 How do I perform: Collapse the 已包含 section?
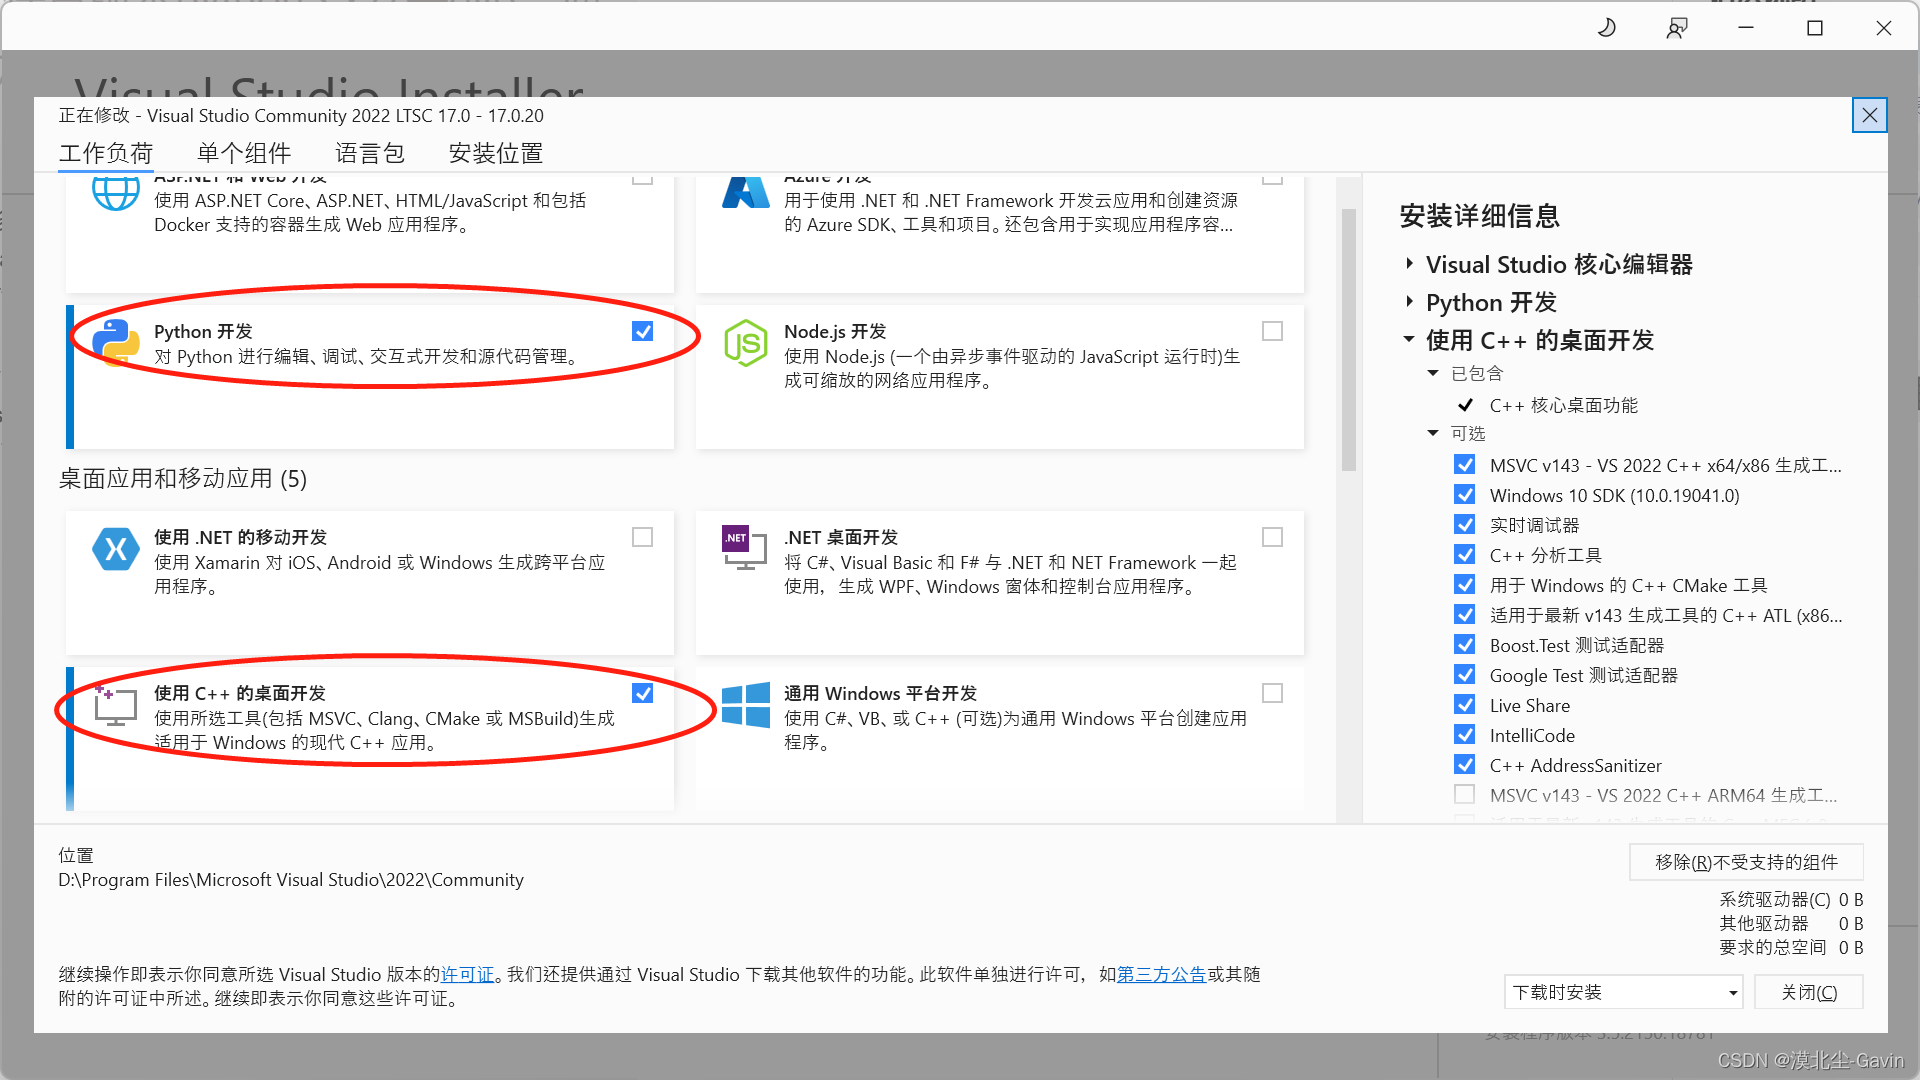[x=1433, y=373]
